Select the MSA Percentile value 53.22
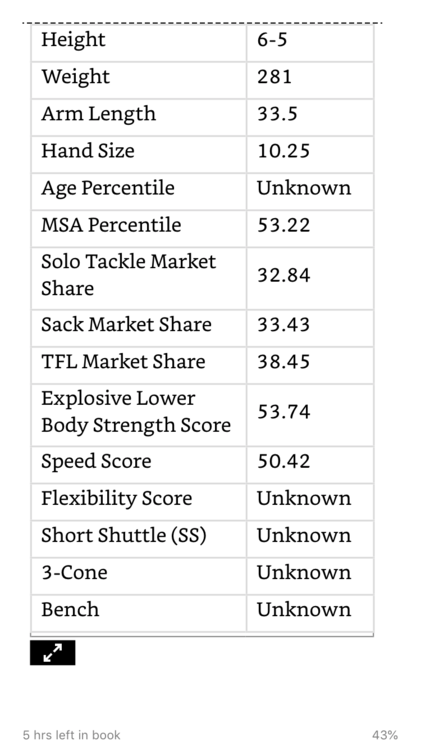 [284, 225]
